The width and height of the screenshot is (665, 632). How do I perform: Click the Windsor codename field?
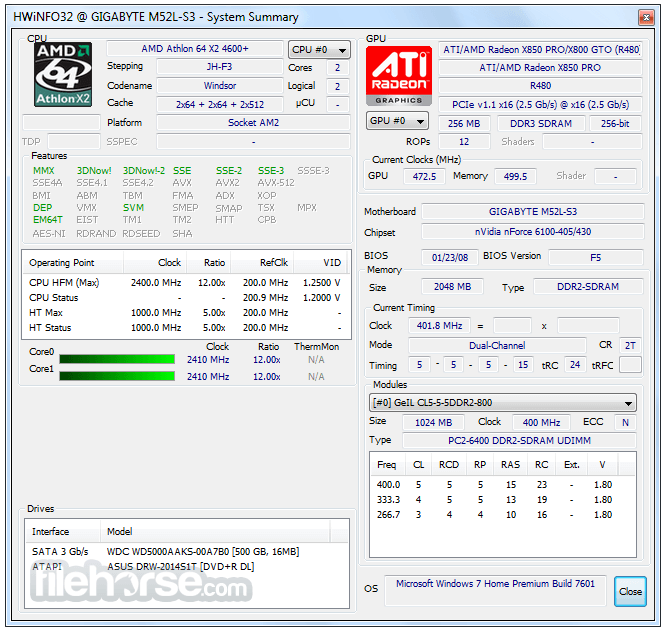click(x=219, y=85)
